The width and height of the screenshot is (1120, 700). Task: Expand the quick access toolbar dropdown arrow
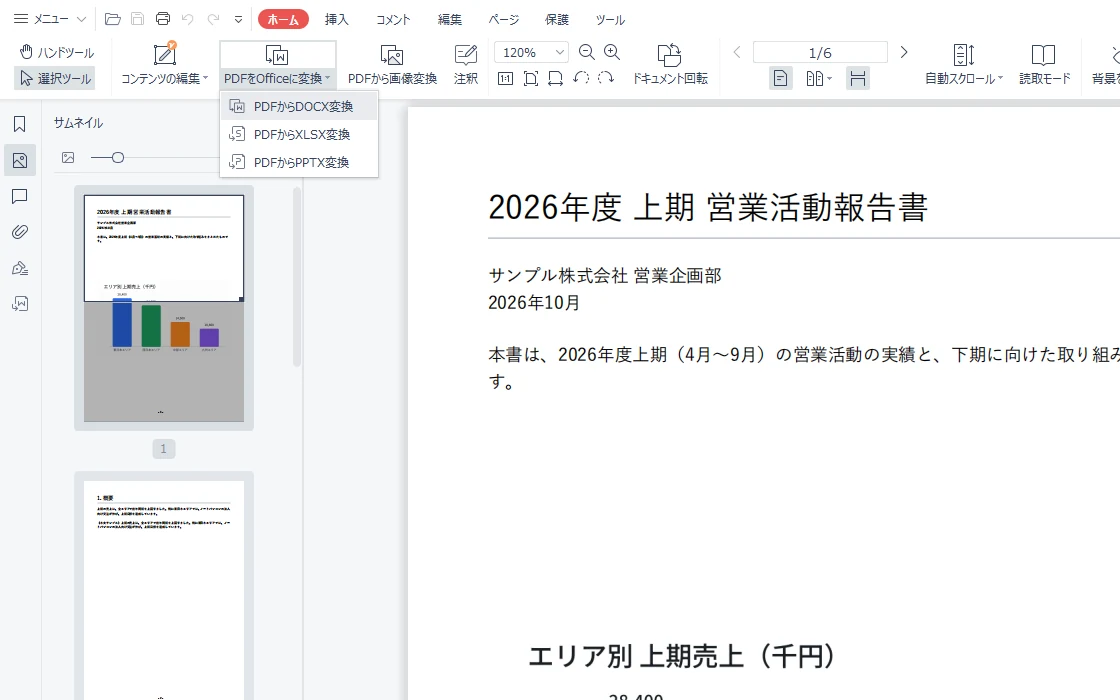(239, 19)
